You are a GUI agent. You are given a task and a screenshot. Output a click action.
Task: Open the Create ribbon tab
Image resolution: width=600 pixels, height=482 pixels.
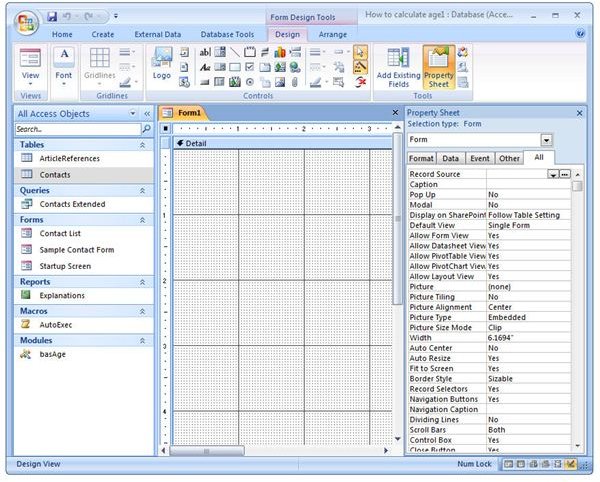point(103,34)
